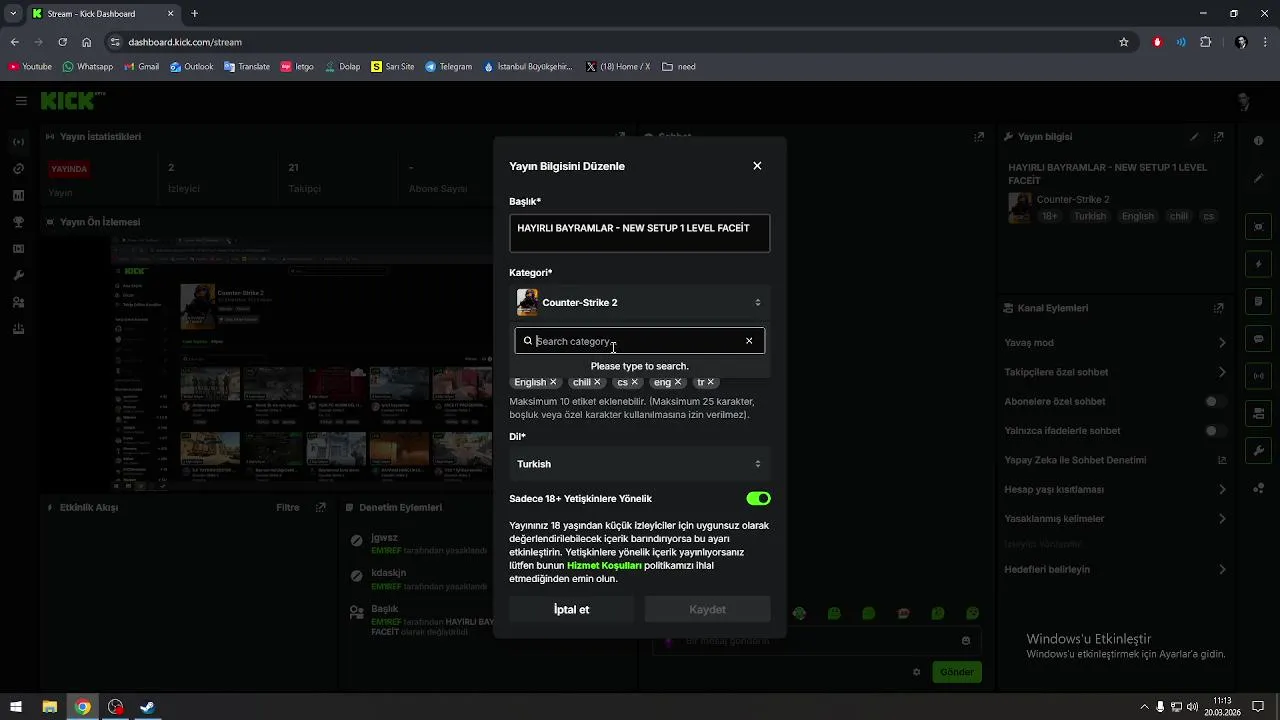Open the Hizmet Koşulları link
Screen dimensions: 1280x720
pos(604,566)
